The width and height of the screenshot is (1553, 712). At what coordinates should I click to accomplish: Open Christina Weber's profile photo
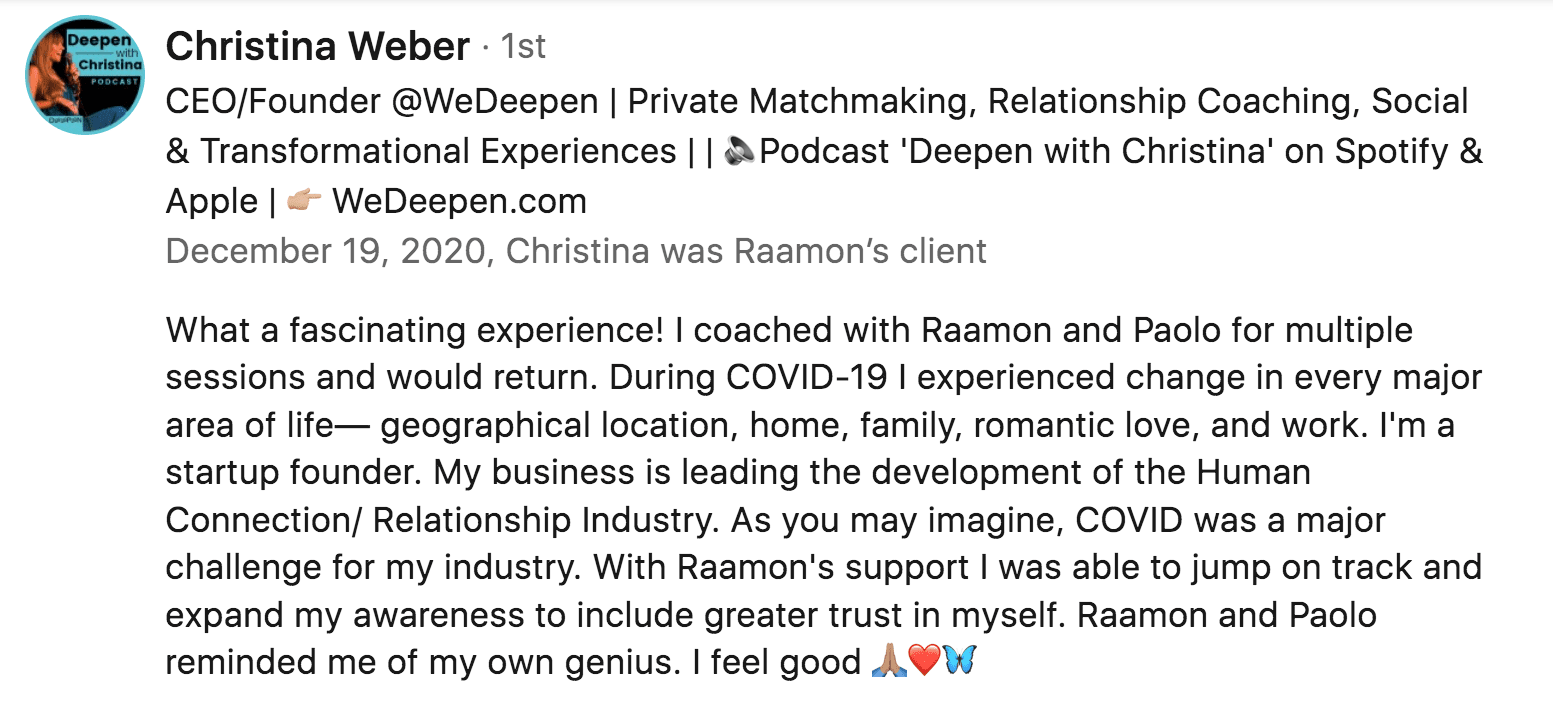[85, 77]
